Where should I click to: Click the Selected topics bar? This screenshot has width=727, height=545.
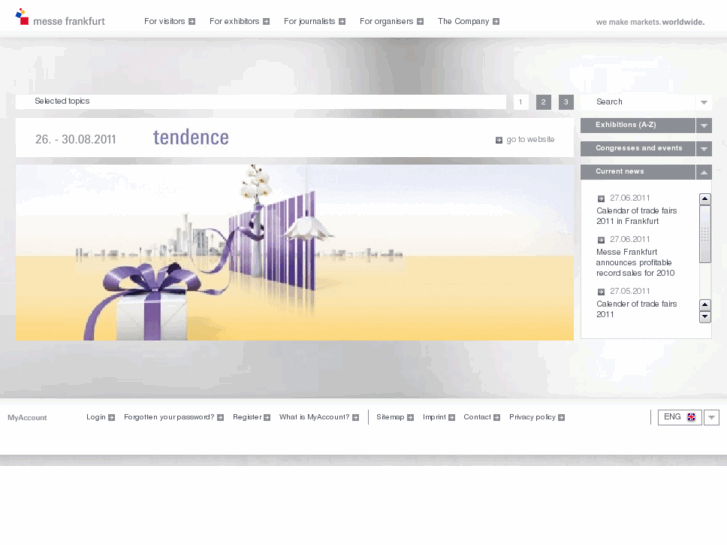[x=261, y=102]
